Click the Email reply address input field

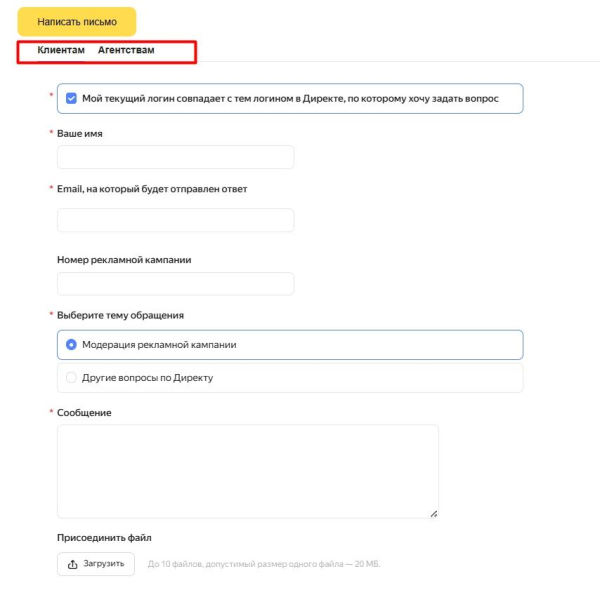(176, 220)
